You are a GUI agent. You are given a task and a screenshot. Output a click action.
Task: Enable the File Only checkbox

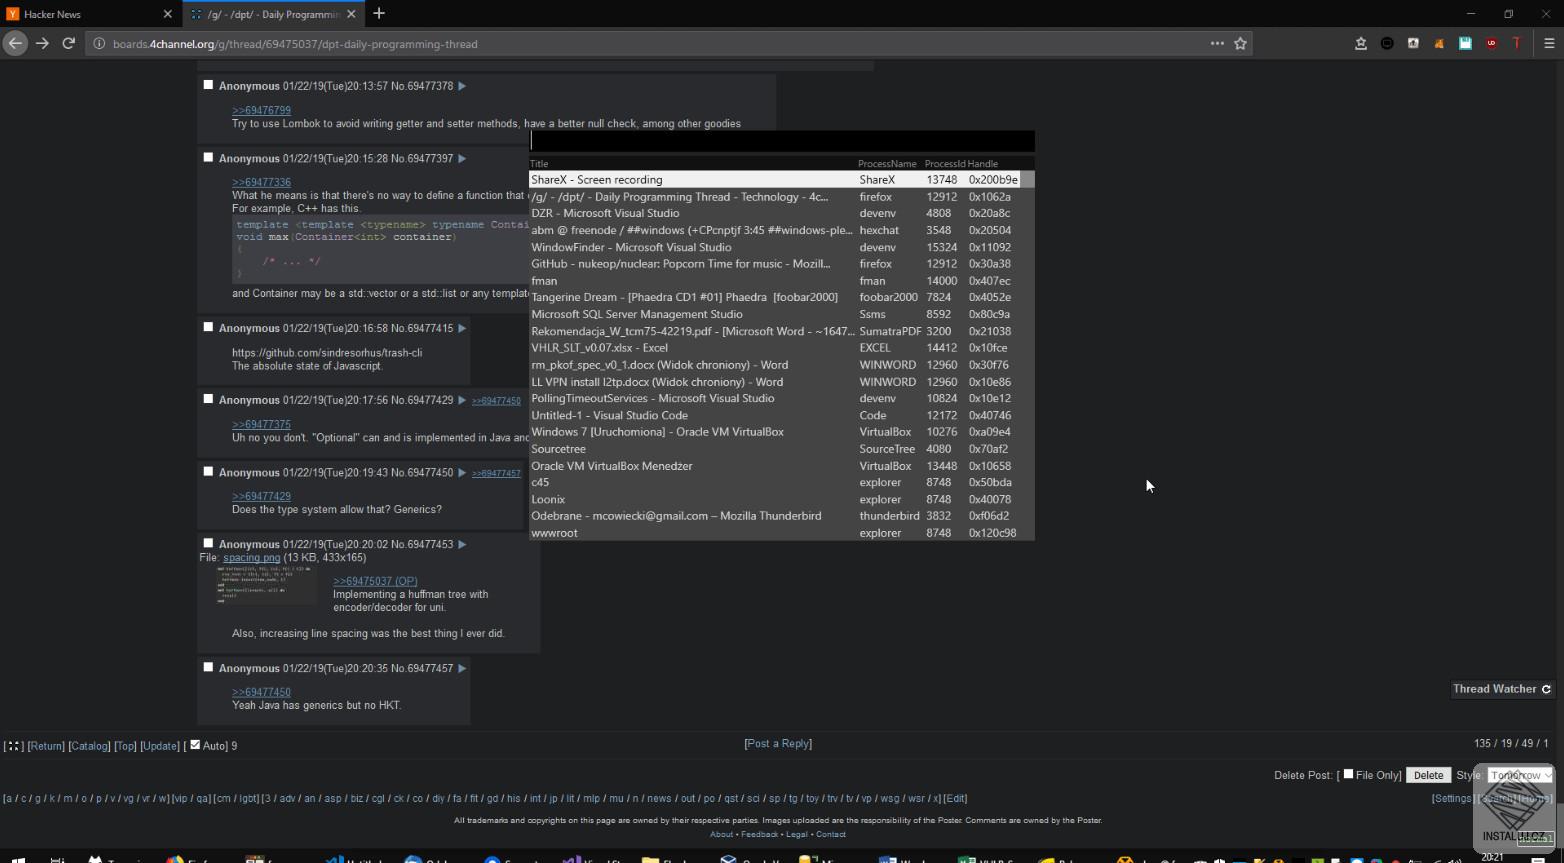point(1348,774)
